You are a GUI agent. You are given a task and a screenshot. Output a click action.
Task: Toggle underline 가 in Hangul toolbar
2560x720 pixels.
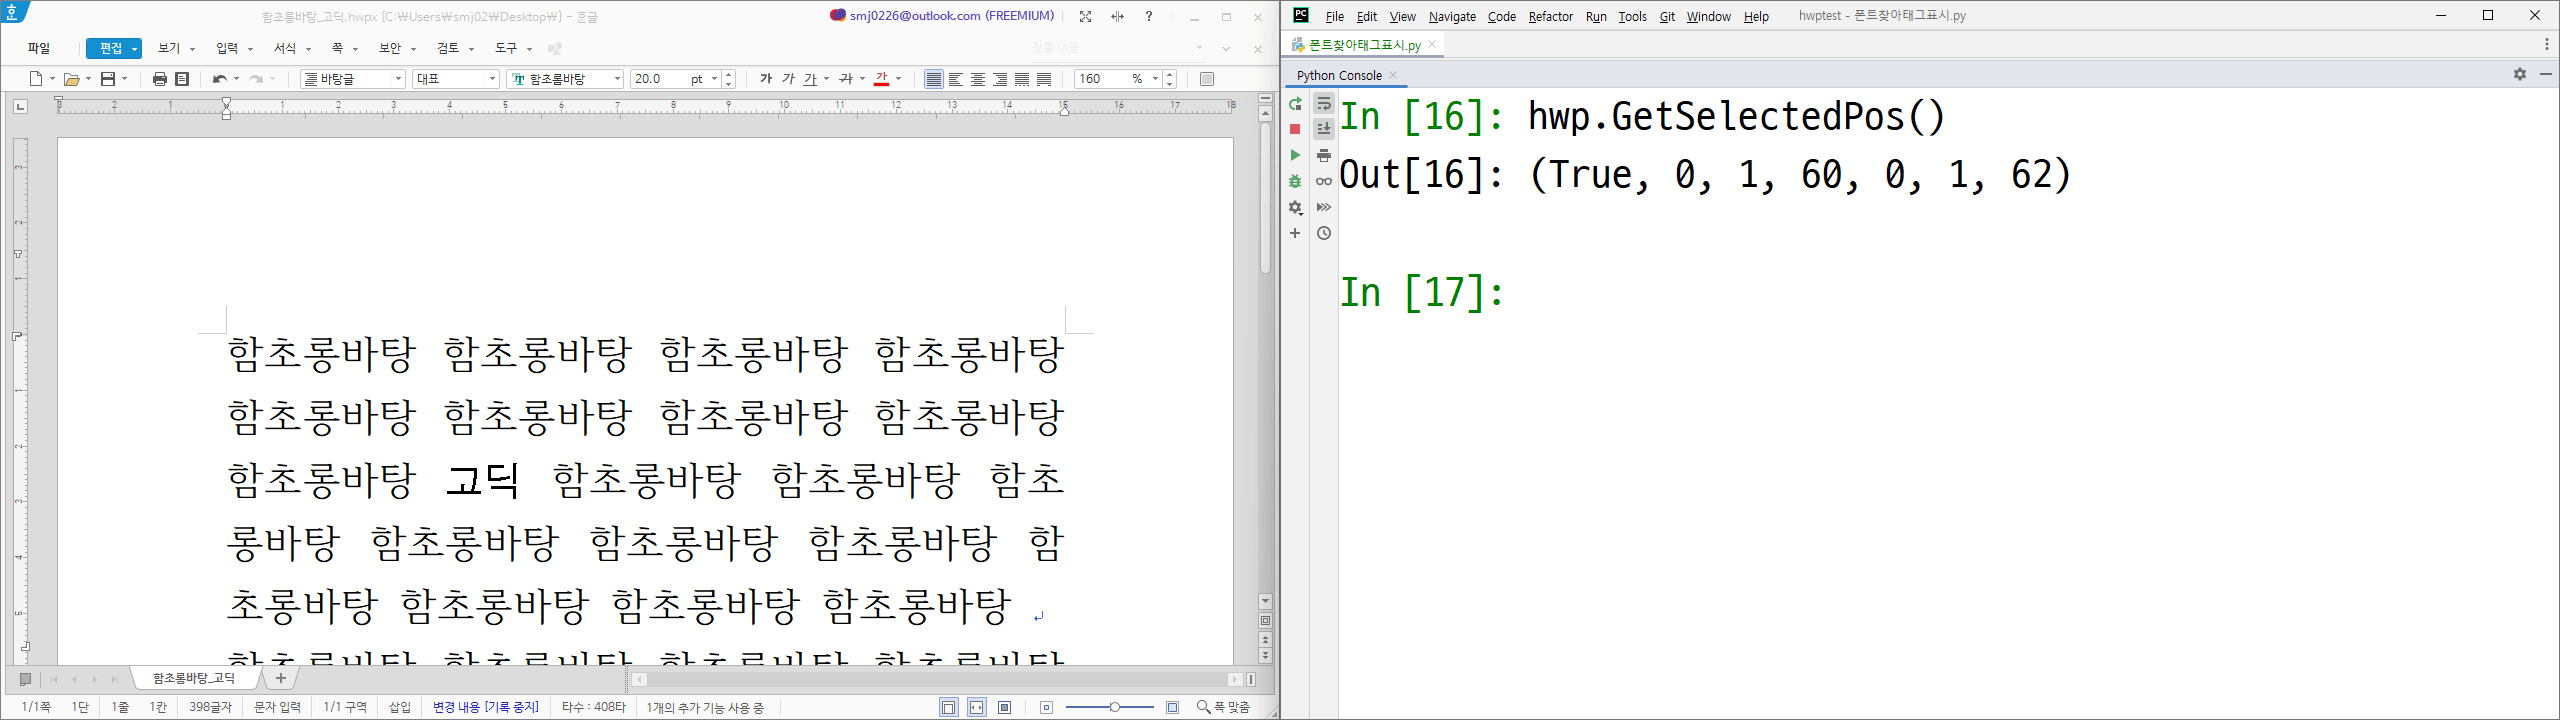coord(810,79)
